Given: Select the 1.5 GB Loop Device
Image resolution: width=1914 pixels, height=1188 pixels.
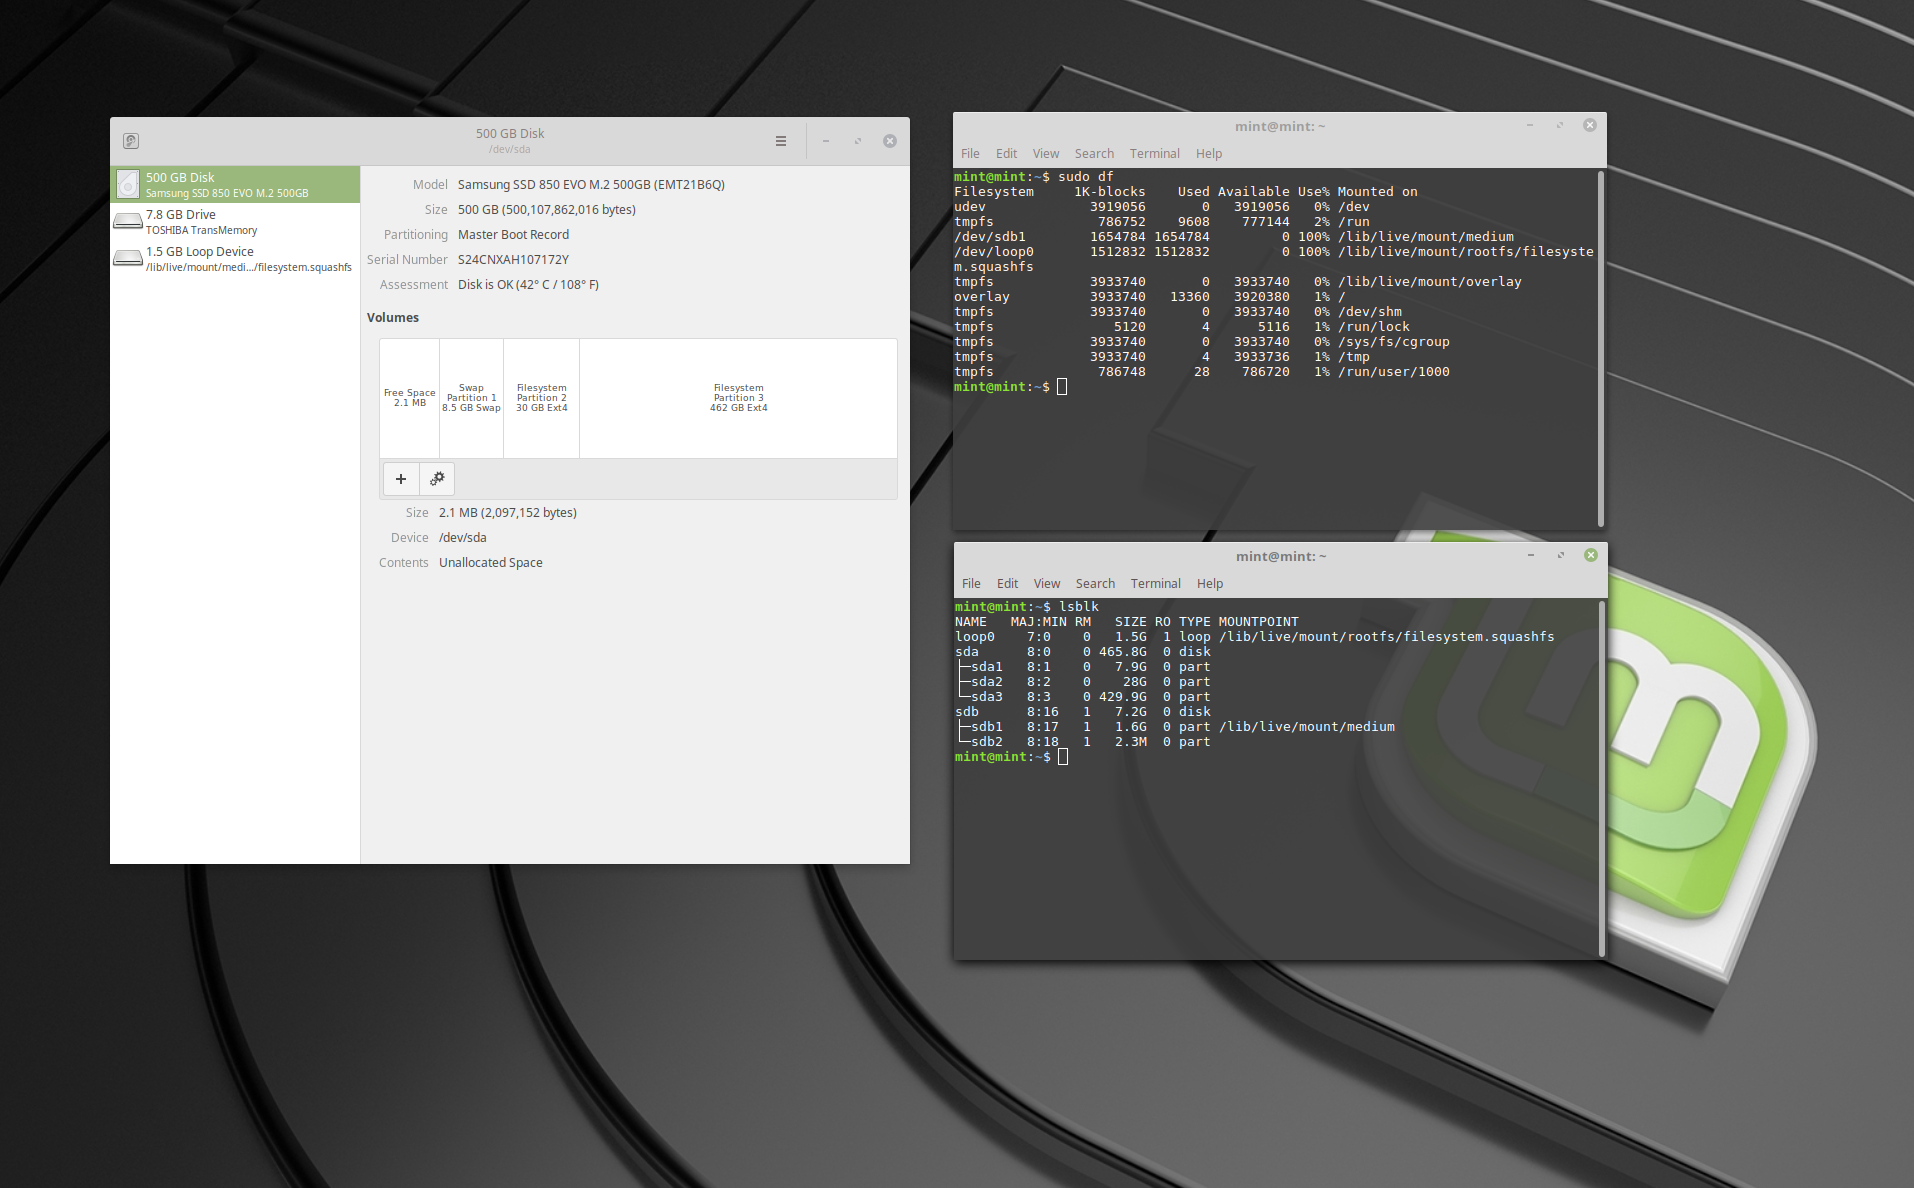Looking at the screenshot, I should coord(235,259).
